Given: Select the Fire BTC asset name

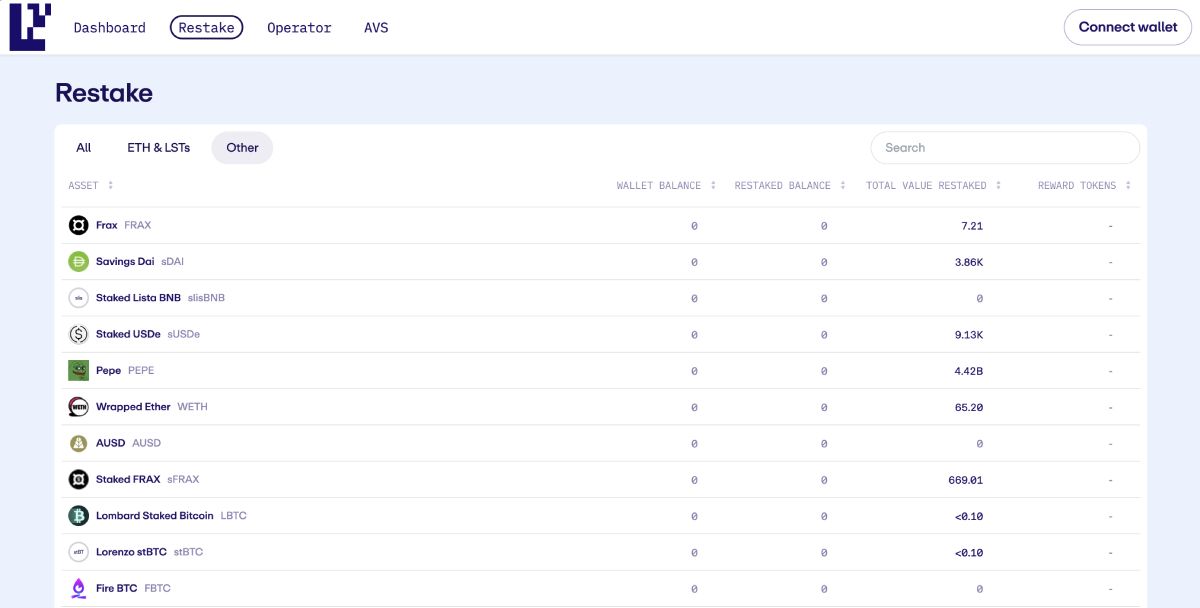Looking at the screenshot, I should coord(116,589).
